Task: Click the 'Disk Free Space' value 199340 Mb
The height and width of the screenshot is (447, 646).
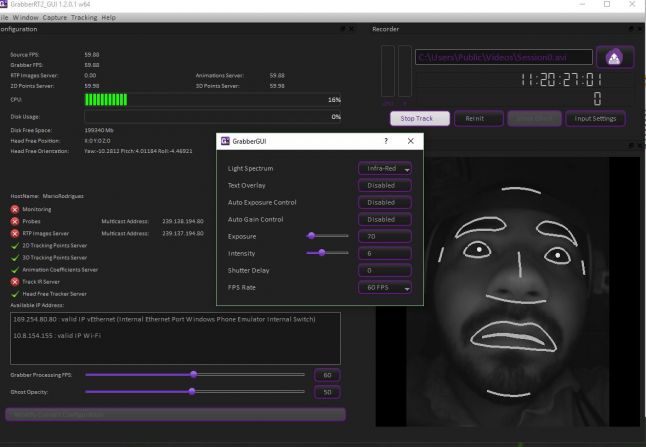Action: [x=99, y=130]
